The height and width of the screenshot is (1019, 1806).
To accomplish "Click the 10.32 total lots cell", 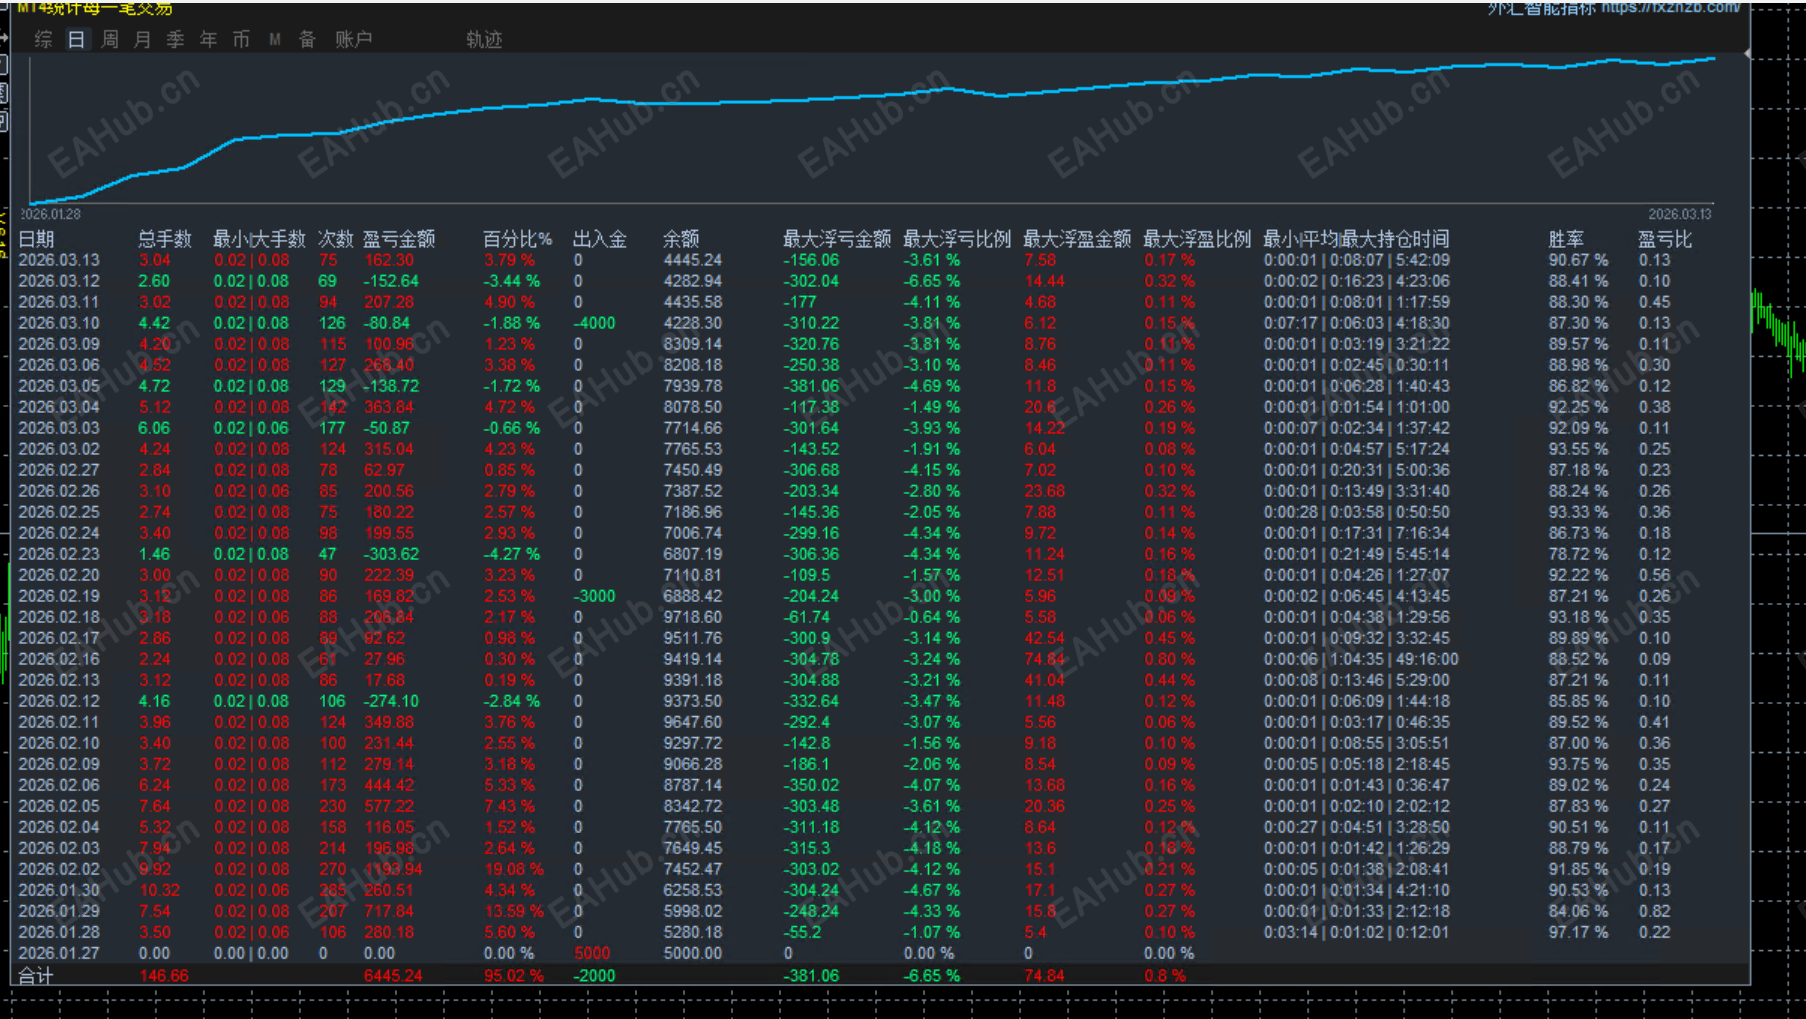I will (160, 890).
